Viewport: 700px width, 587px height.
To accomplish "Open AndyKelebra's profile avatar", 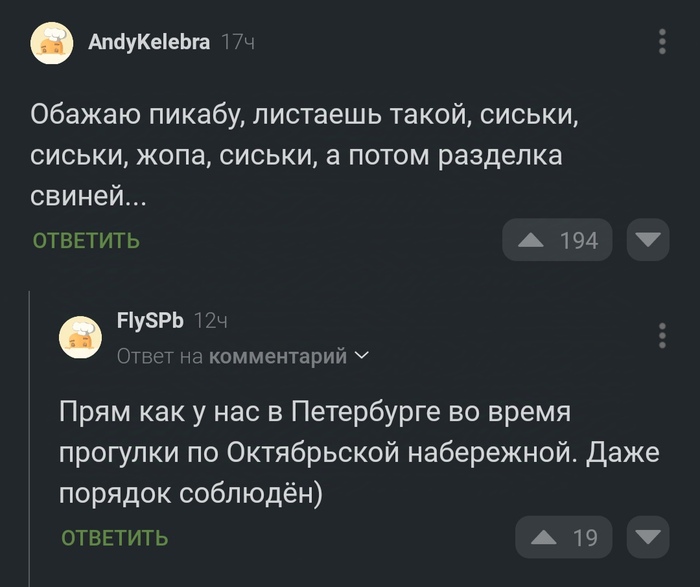I will [52, 43].
